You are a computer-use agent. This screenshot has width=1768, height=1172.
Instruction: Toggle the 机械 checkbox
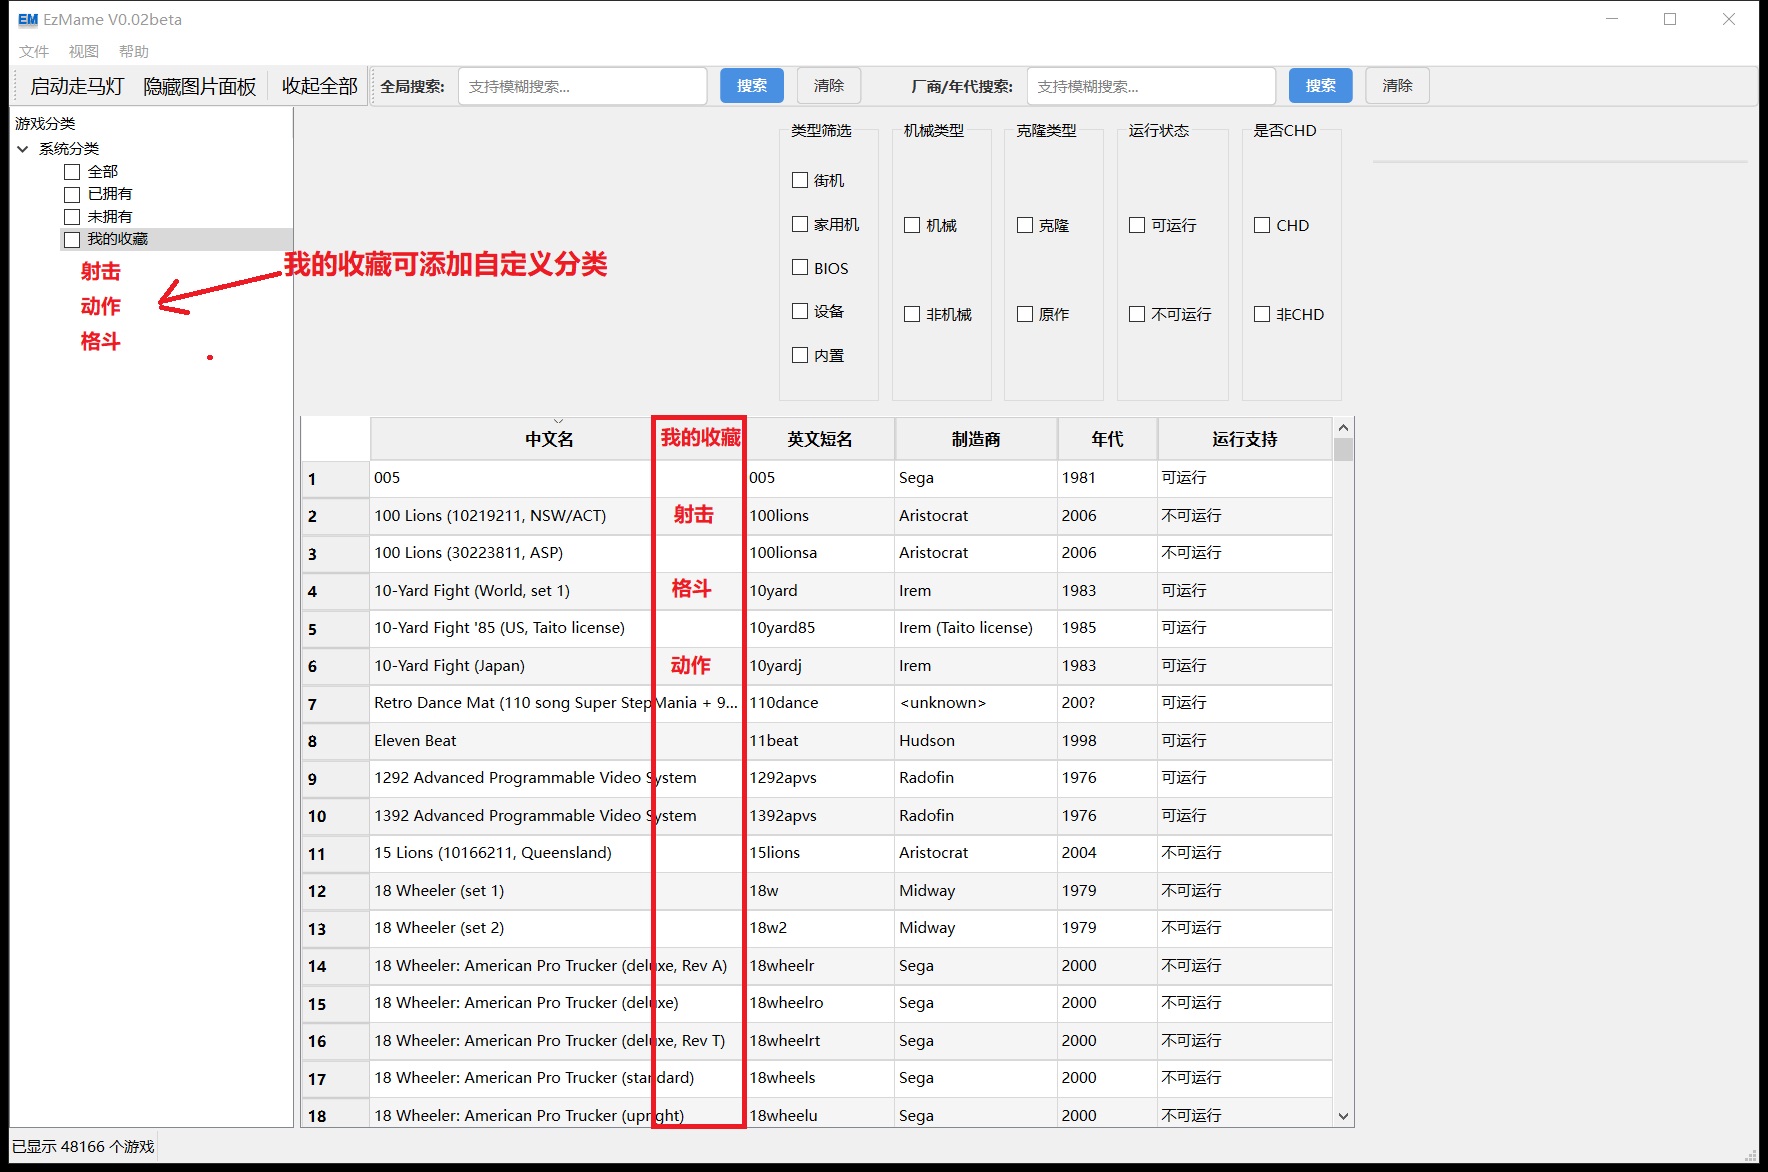pos(912,225)
